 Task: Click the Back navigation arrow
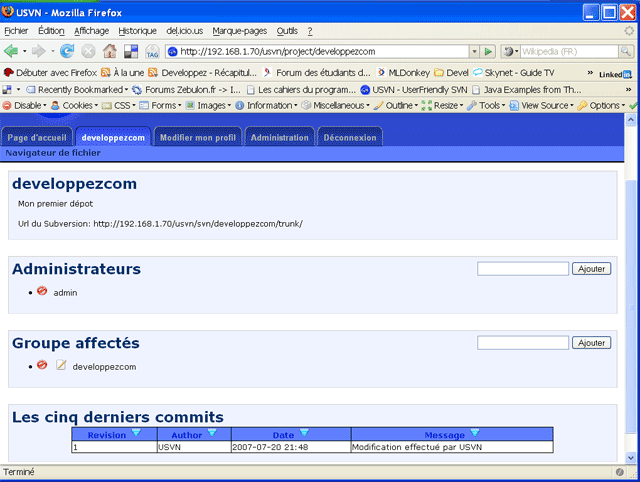click(x=12, y=51)
